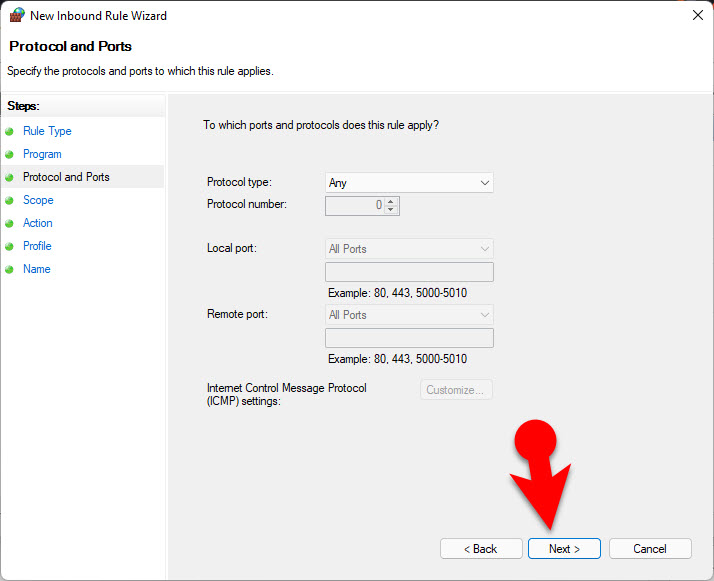This screenshot has height=581, width=714.
Task: Click the green bullet beside Name
Action: pyautogui.click(x=9, y=269)
